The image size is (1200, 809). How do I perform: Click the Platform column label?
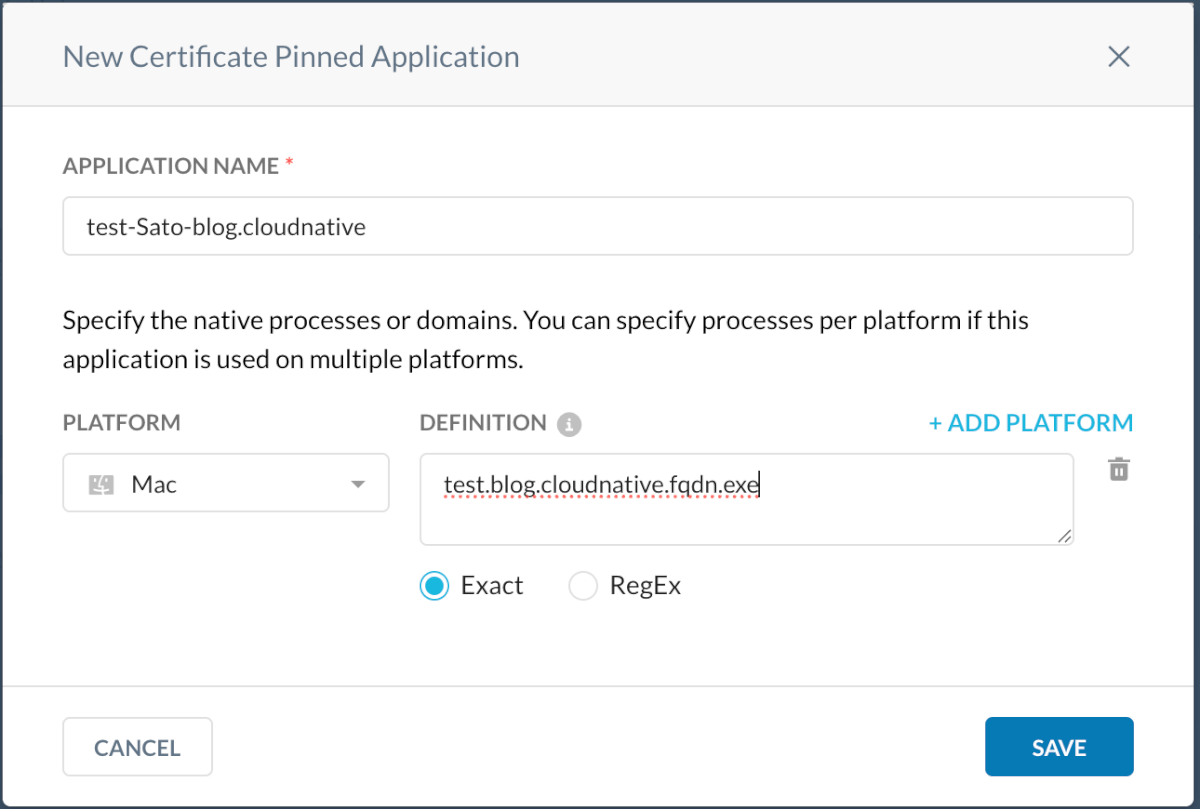[121, 423]
